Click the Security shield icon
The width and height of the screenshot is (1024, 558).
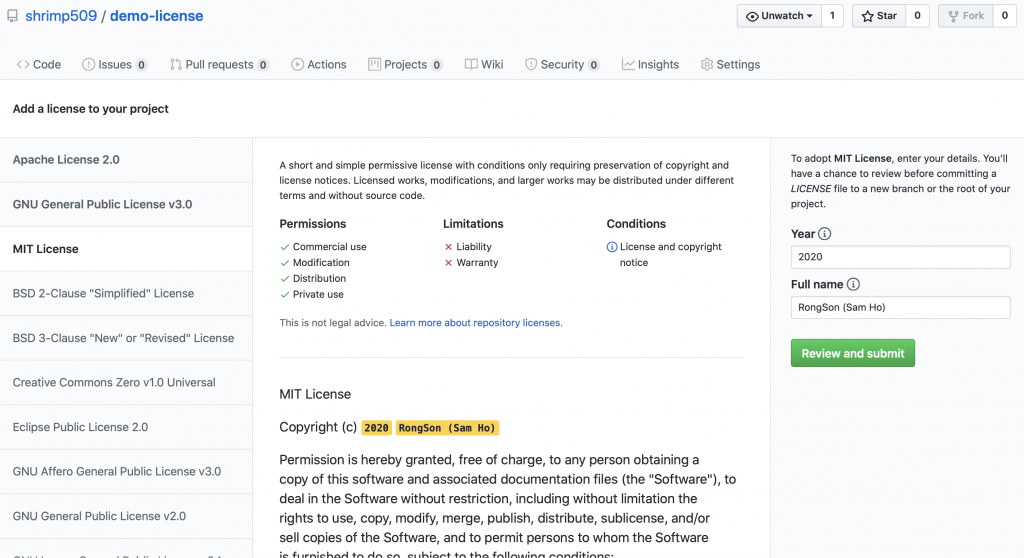[531, 64]
